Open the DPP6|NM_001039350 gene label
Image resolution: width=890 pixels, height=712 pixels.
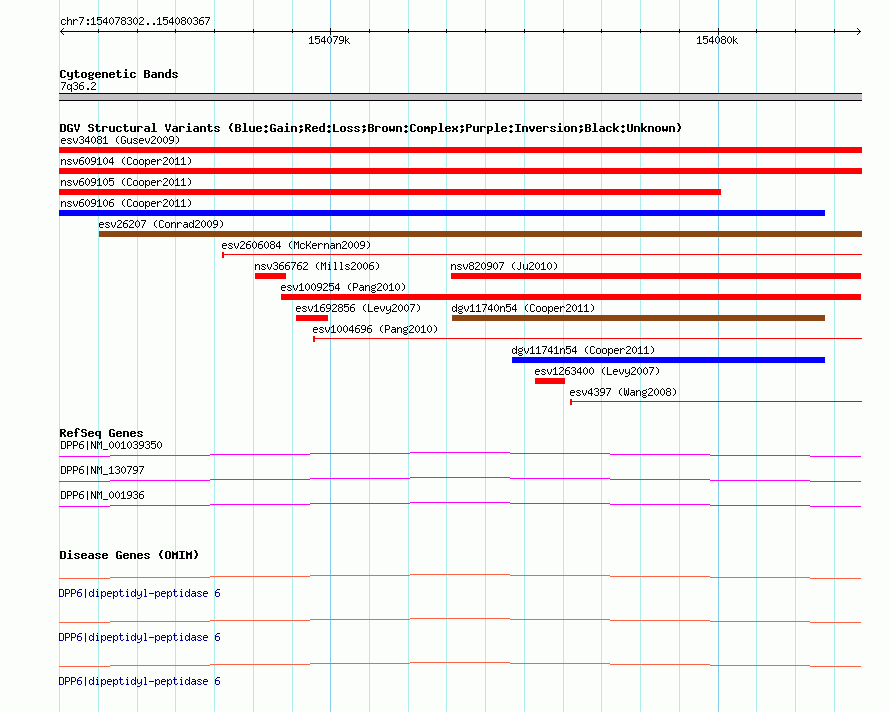click(x=111, y=445)
